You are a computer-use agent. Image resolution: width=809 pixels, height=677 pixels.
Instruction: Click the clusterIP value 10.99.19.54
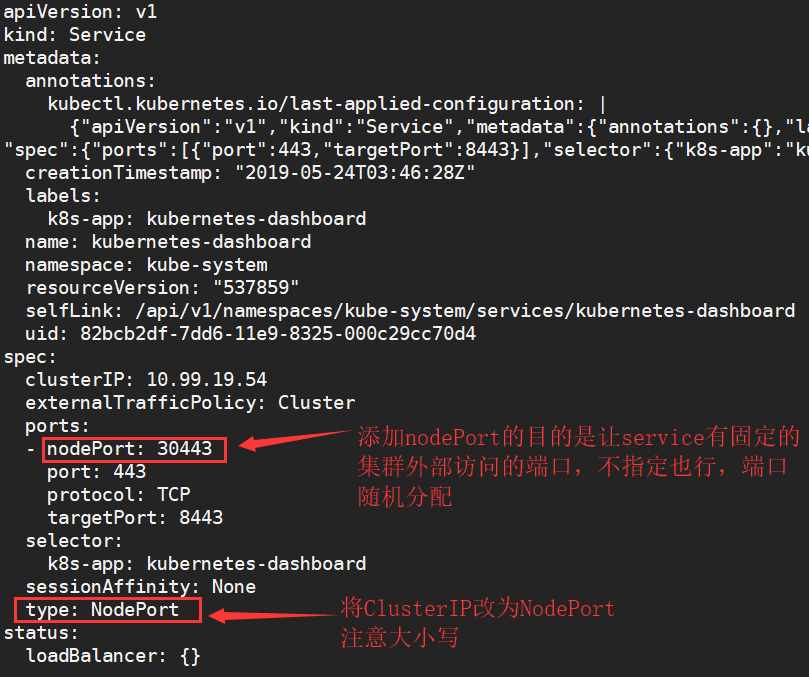tap(207, 380)
